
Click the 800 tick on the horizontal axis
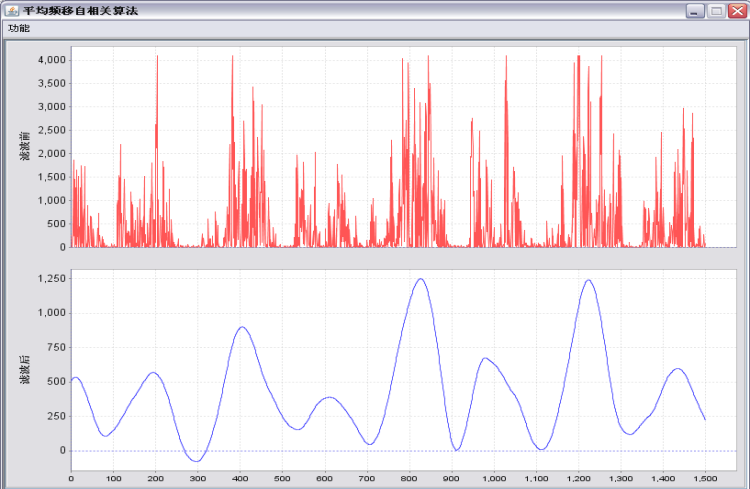(409, 479)
